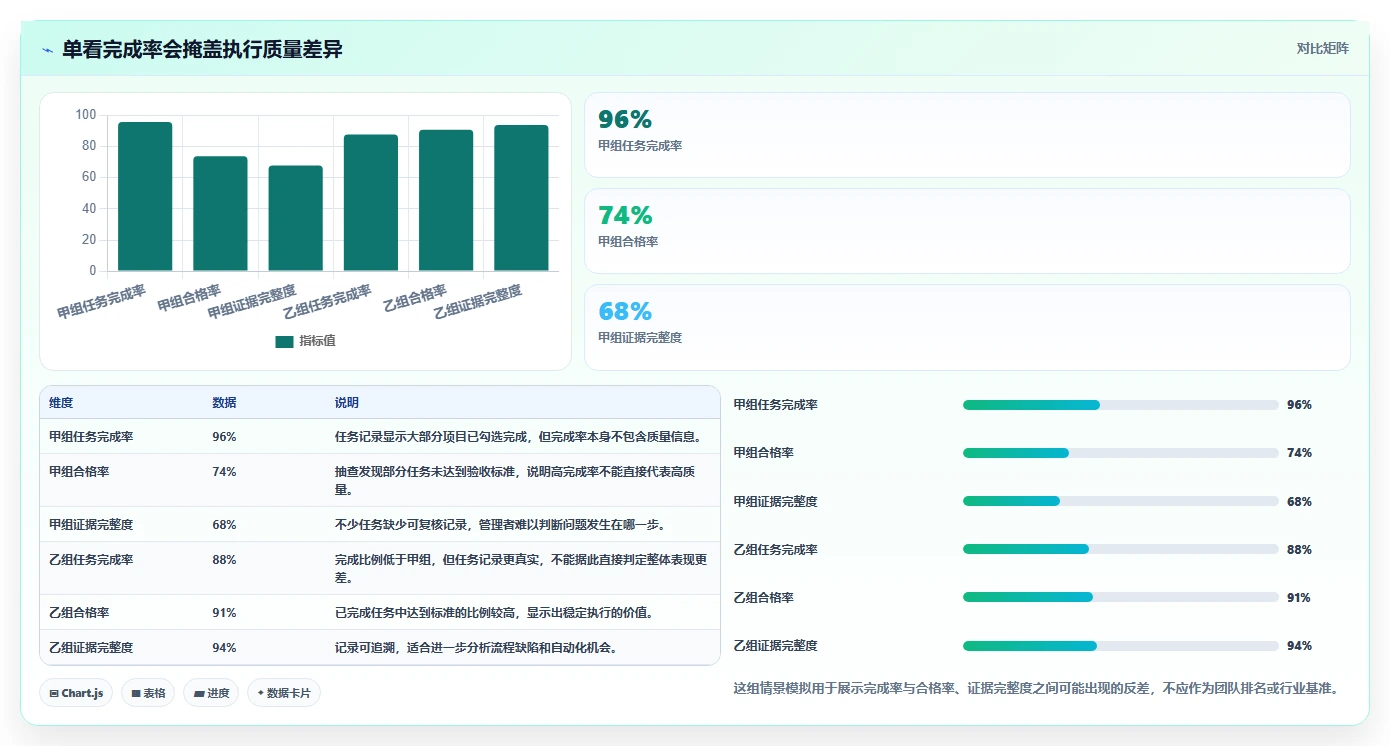Click the 维度 column header
The width and height of the screenshot is (1390, 746).
[x=61, y=403]
